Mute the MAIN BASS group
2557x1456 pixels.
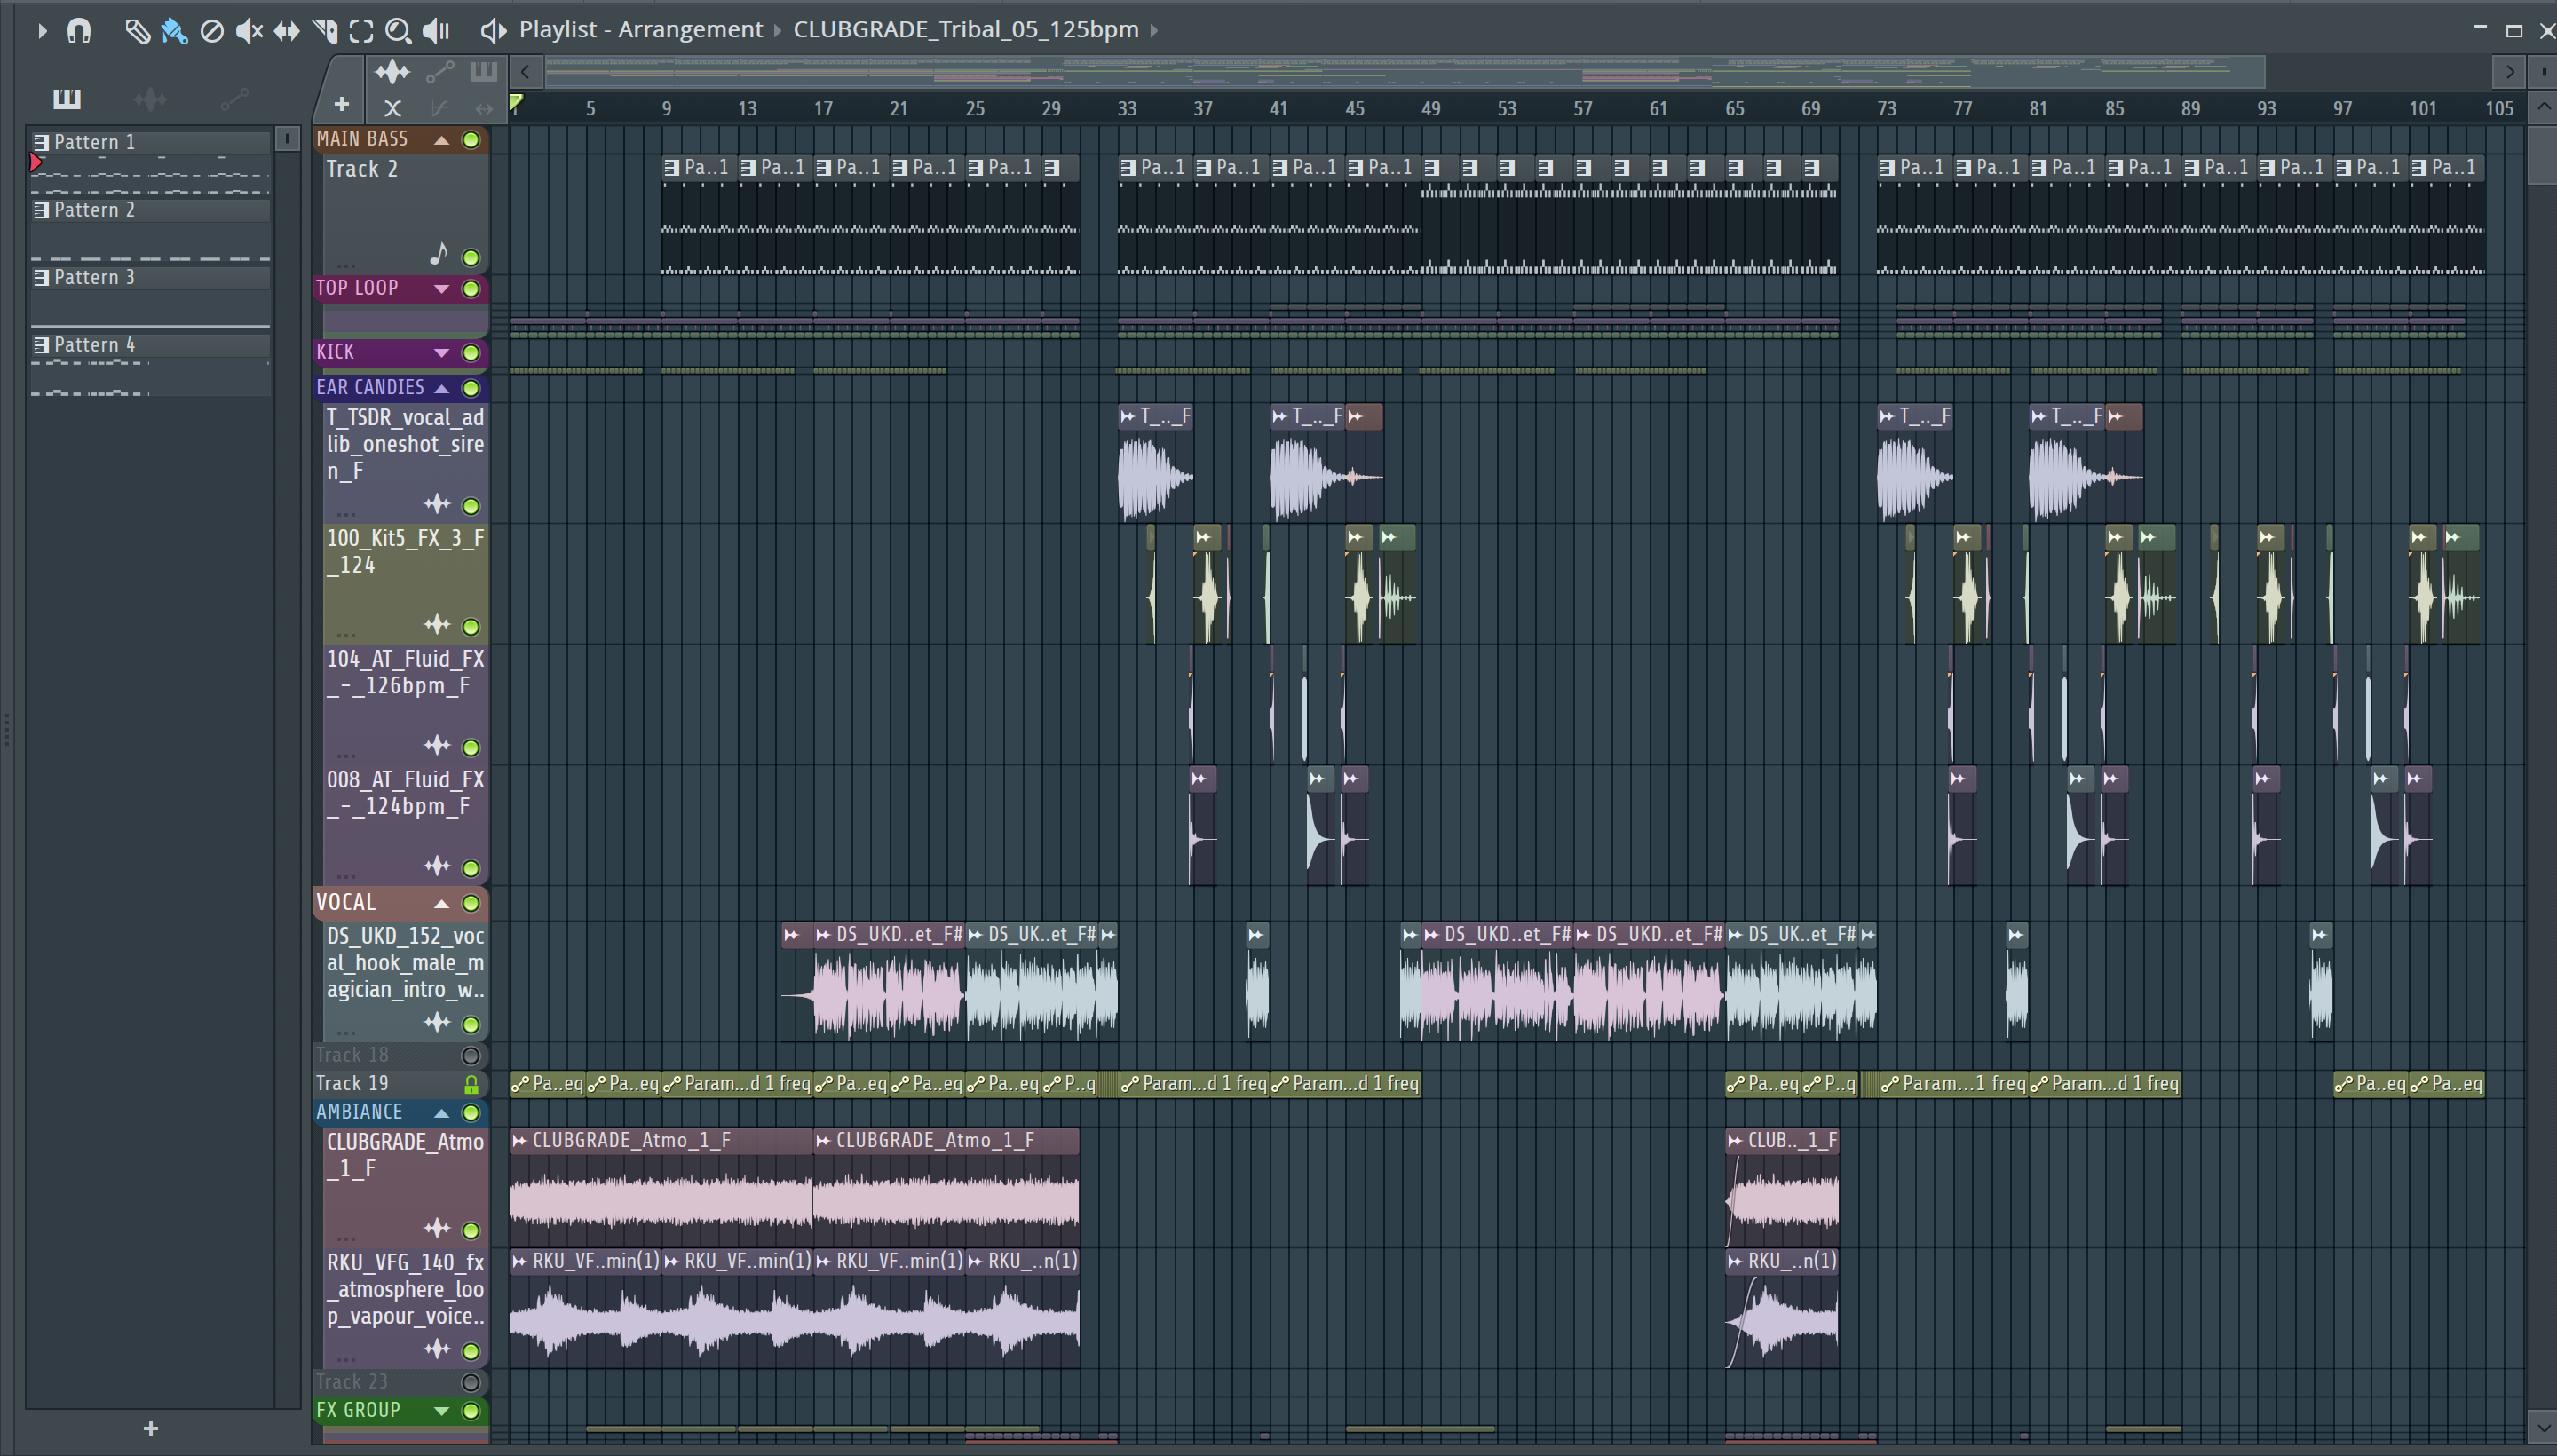coord(470,140)
